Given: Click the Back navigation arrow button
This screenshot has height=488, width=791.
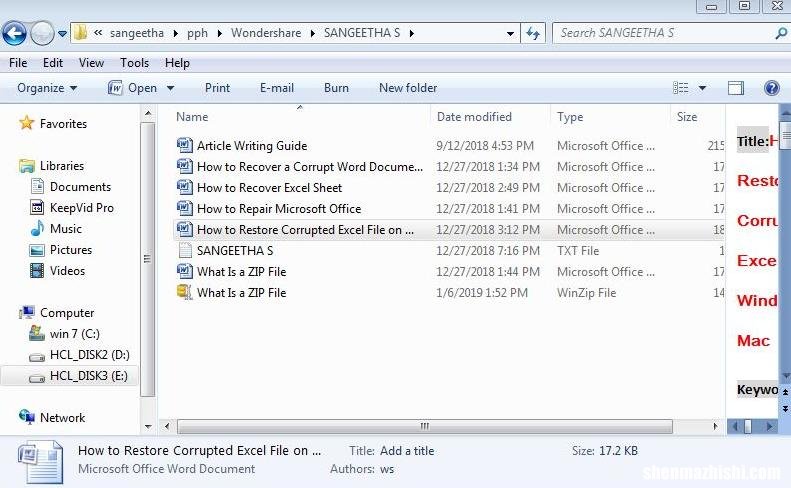Looking at the screenshot, I should point(15,33).
